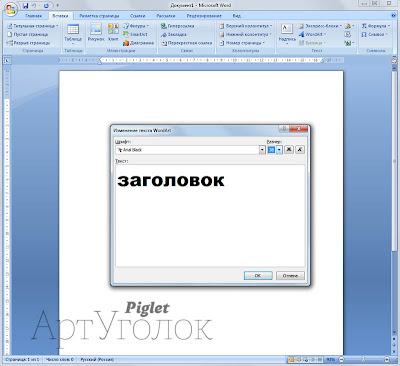Click the tab selector left of ruler
This screenshot has width=400, height=366.
pos(7,60)
